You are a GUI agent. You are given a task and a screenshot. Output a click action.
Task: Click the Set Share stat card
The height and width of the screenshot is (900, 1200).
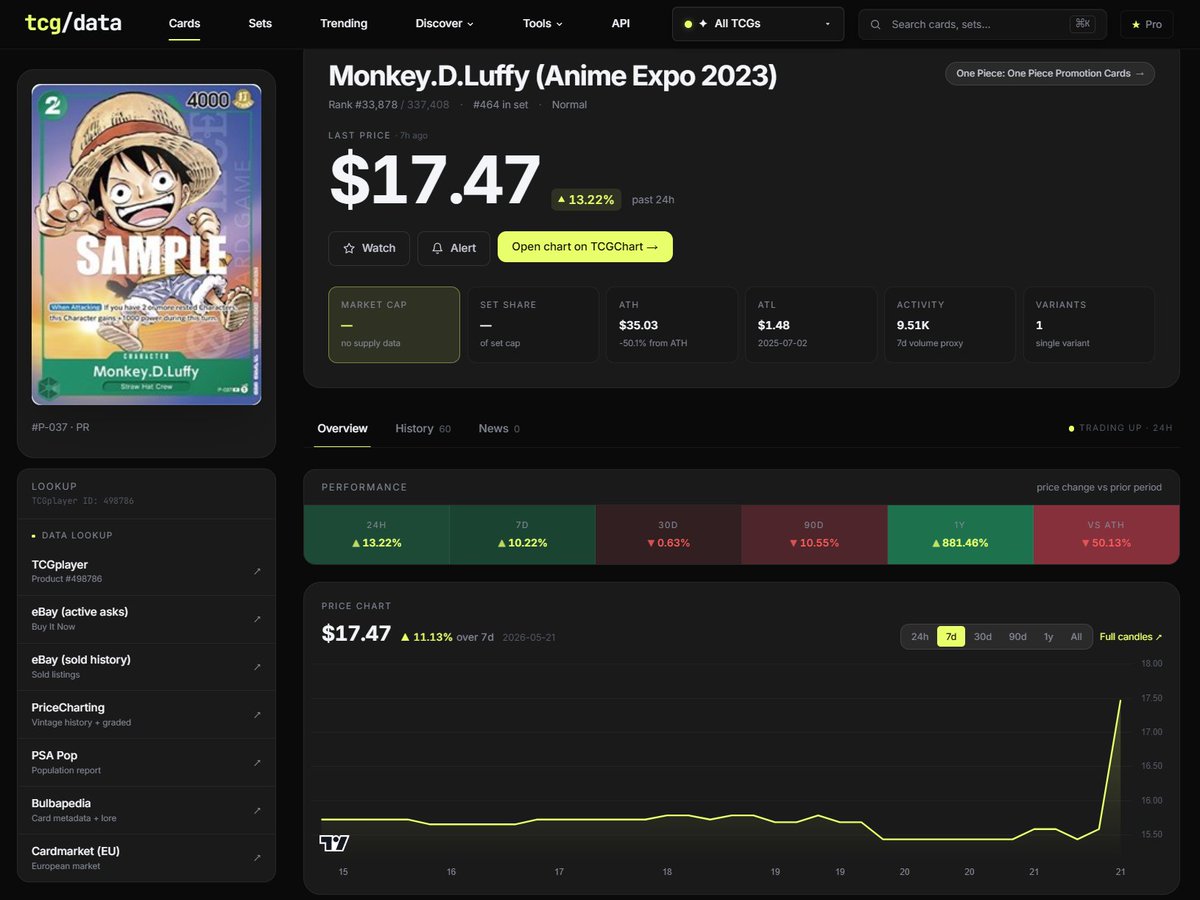coord(533,325)
